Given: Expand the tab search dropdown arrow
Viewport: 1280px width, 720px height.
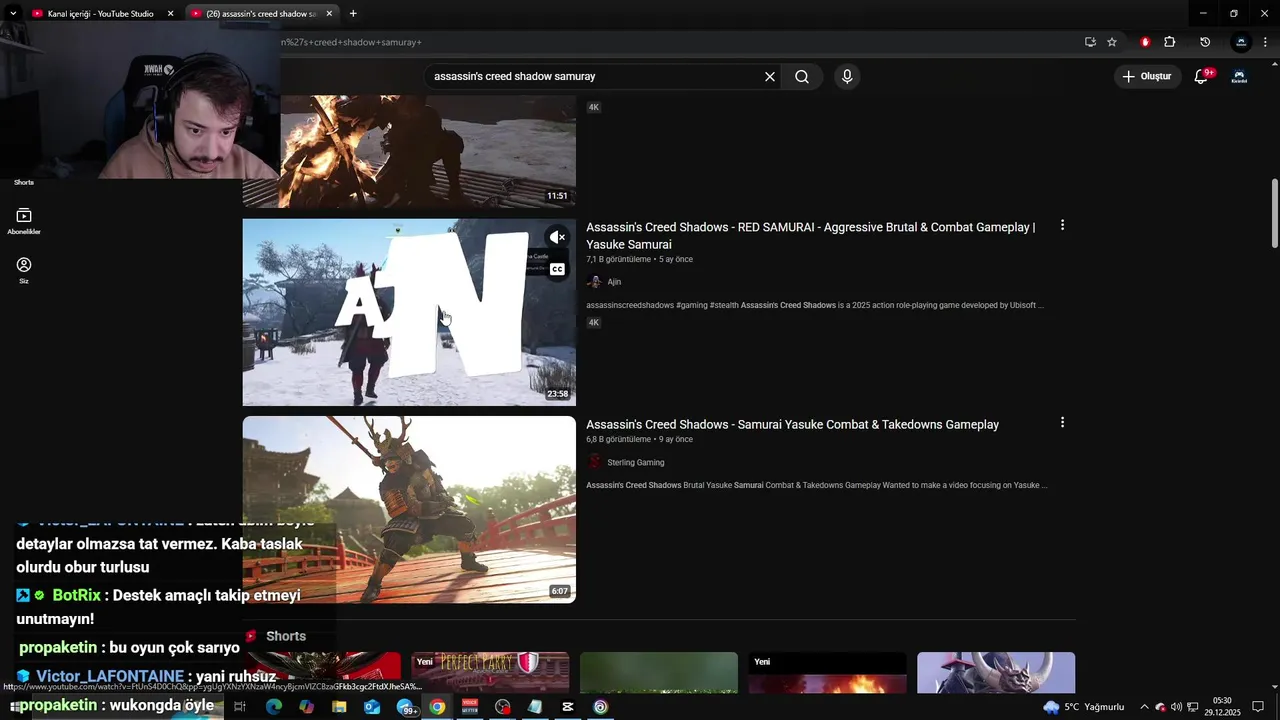Looking at the screenshot, I should pos(13,14).
